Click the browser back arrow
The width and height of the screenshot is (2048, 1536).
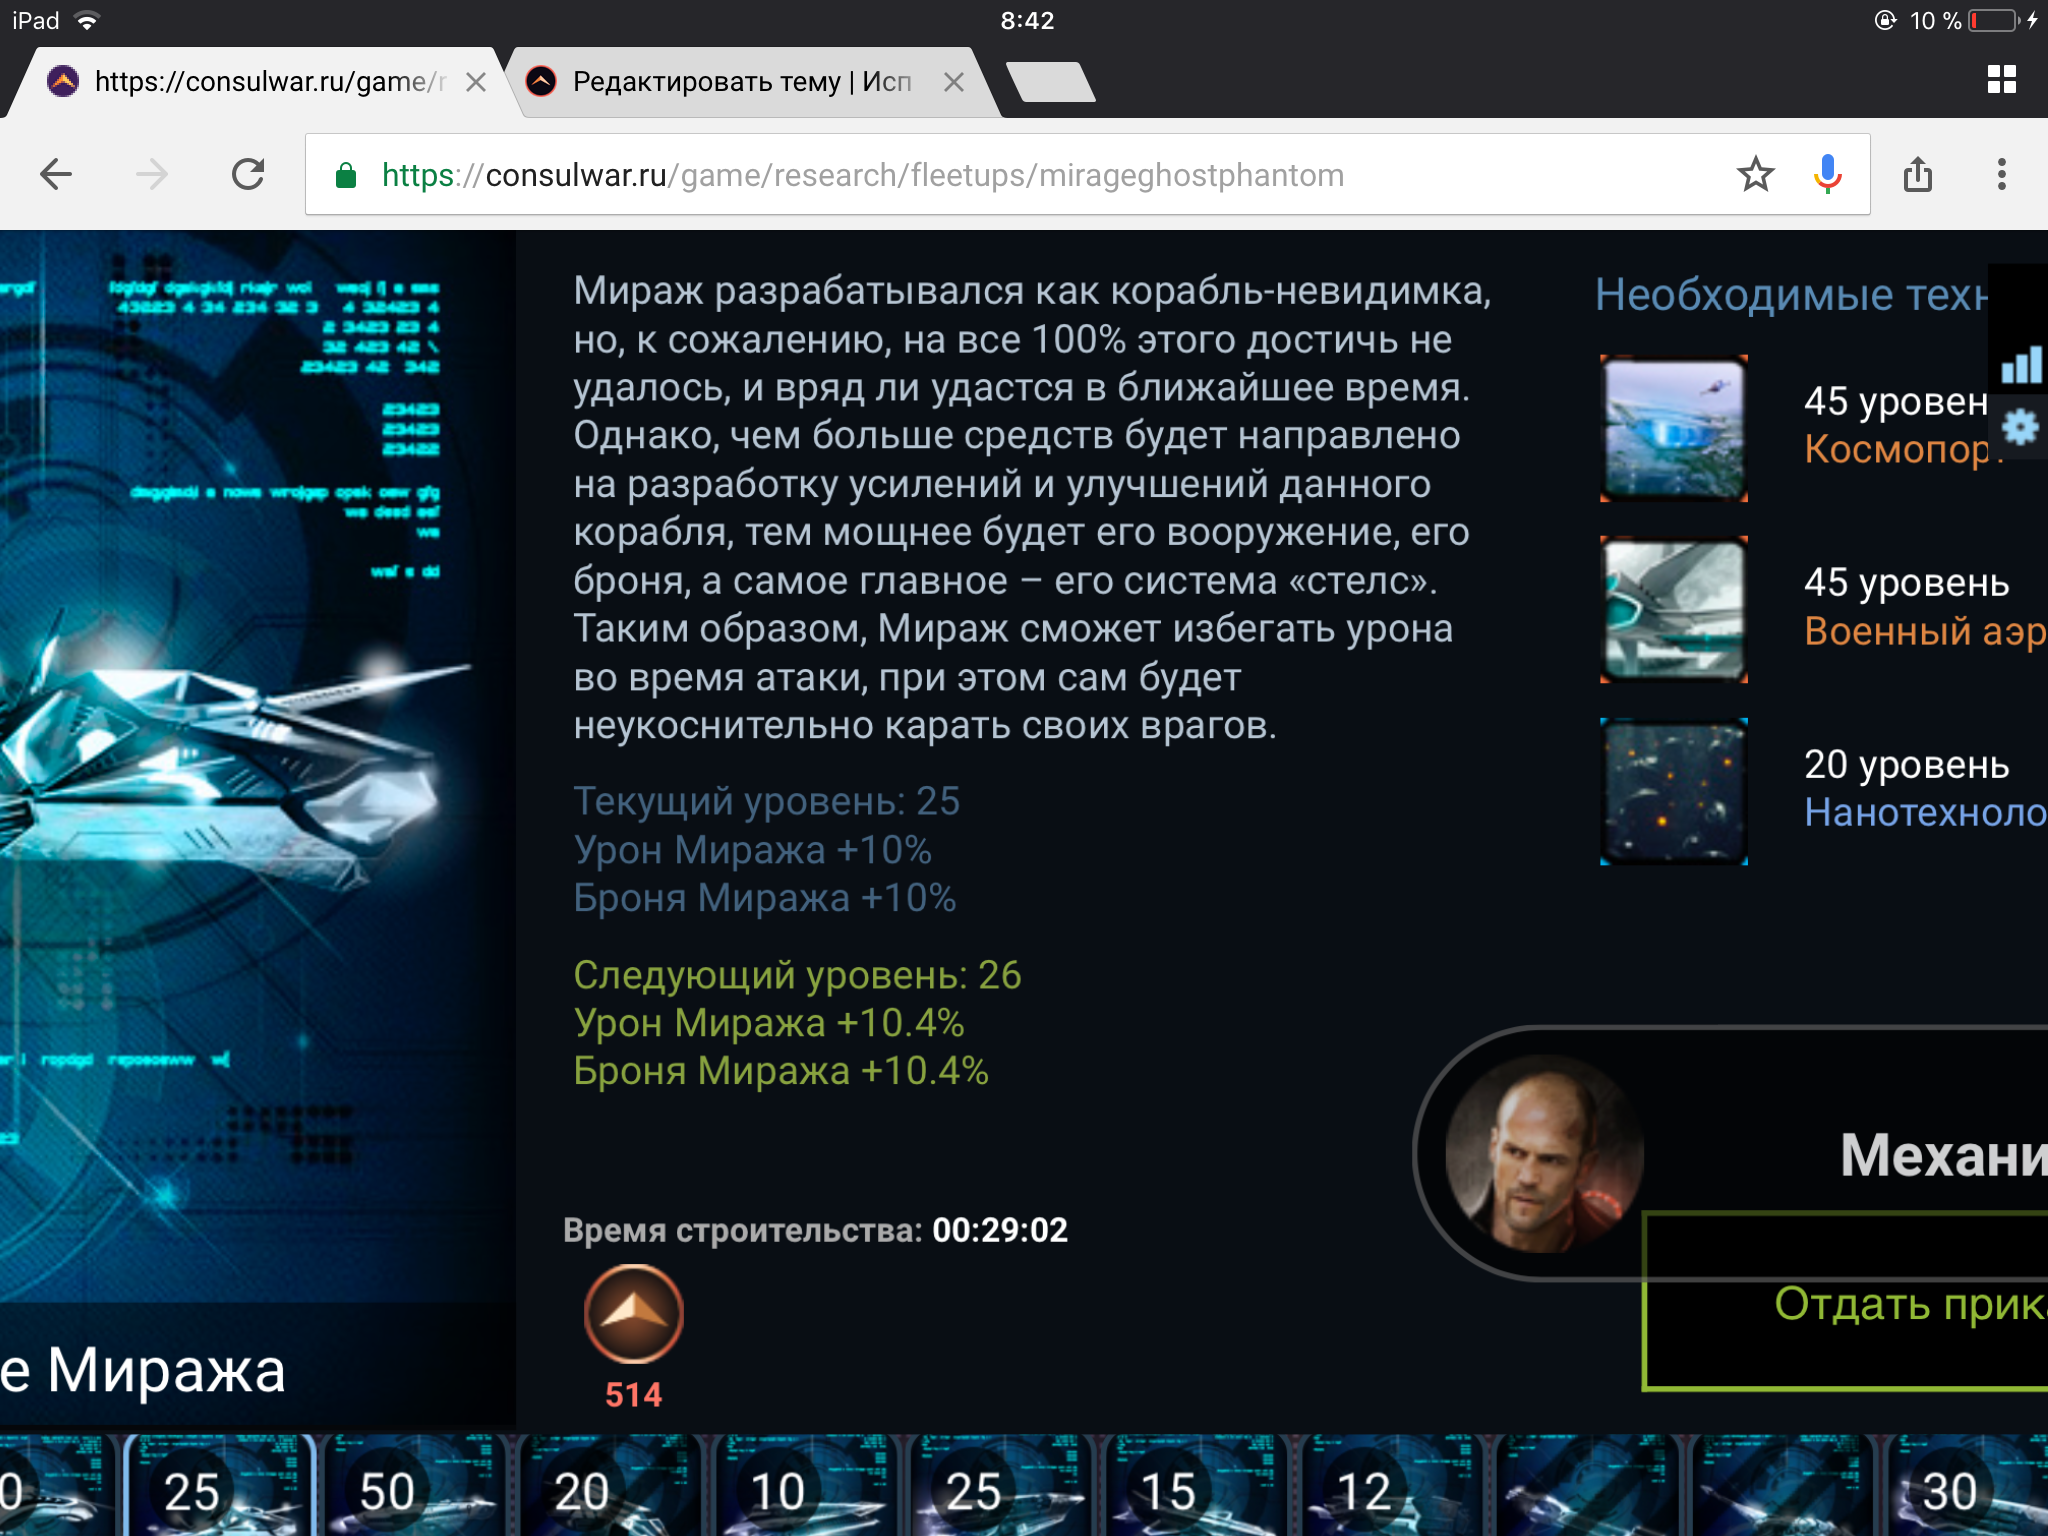click(56, 175)
